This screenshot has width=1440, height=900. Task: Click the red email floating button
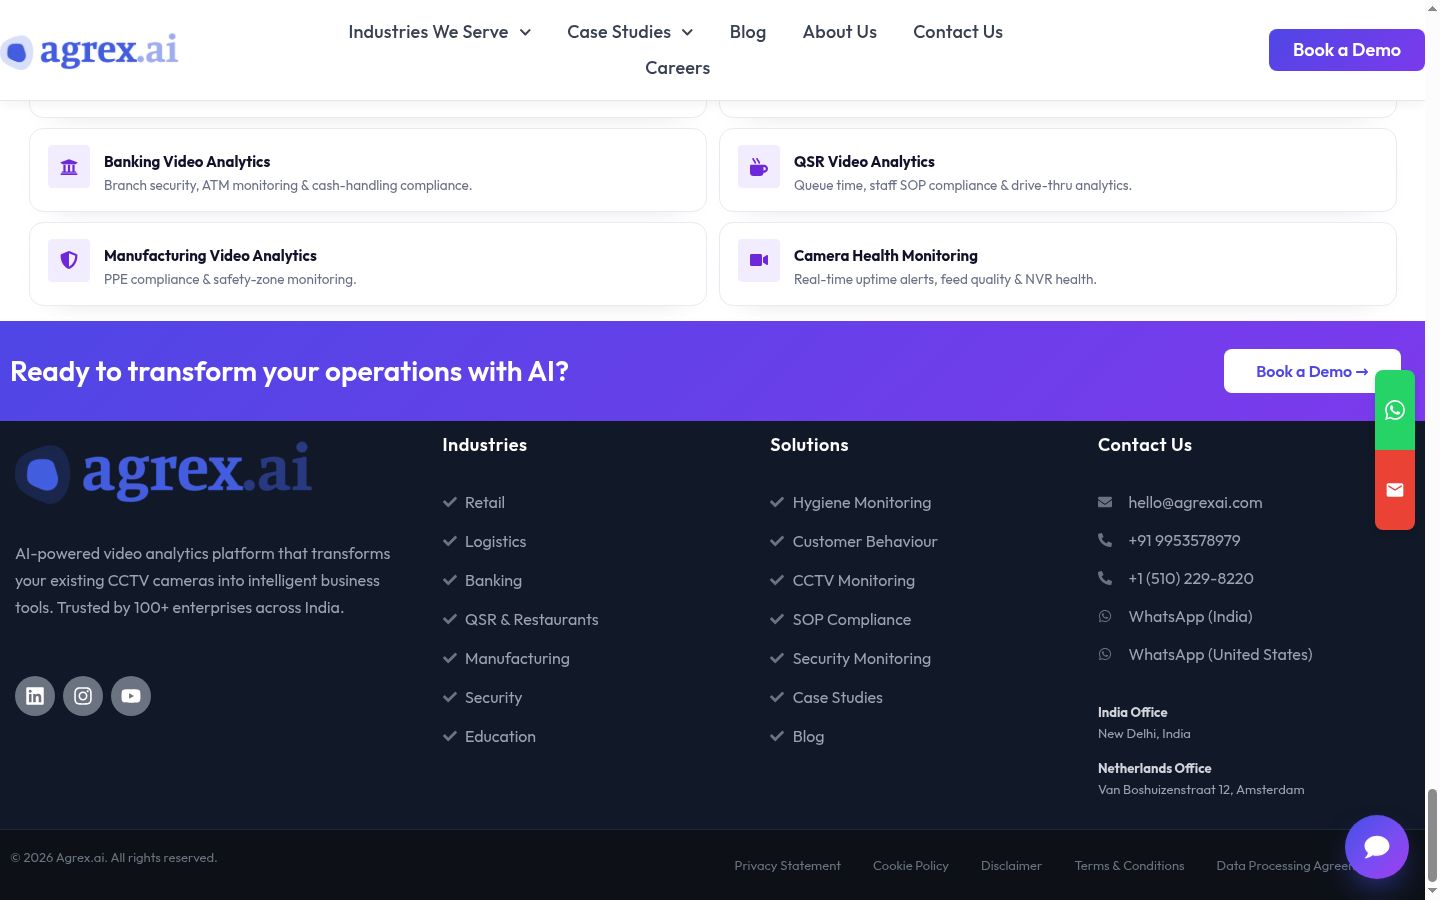1395,490
